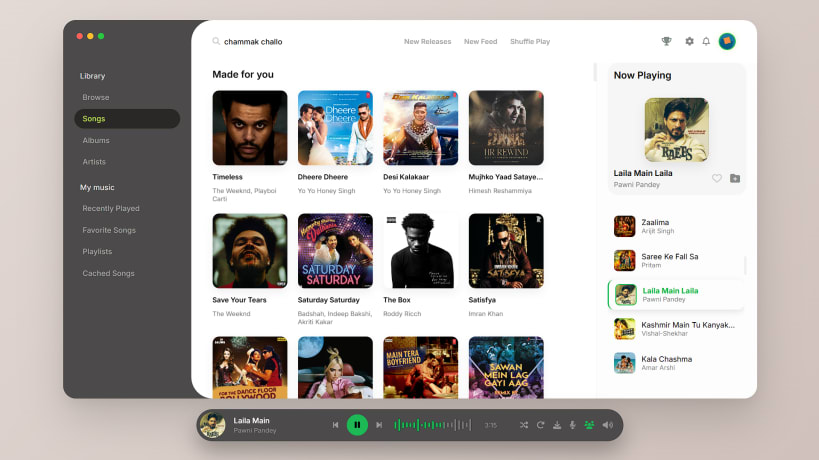Open Pawni Pandey under Now Playing title

click(x=637, y=185)
